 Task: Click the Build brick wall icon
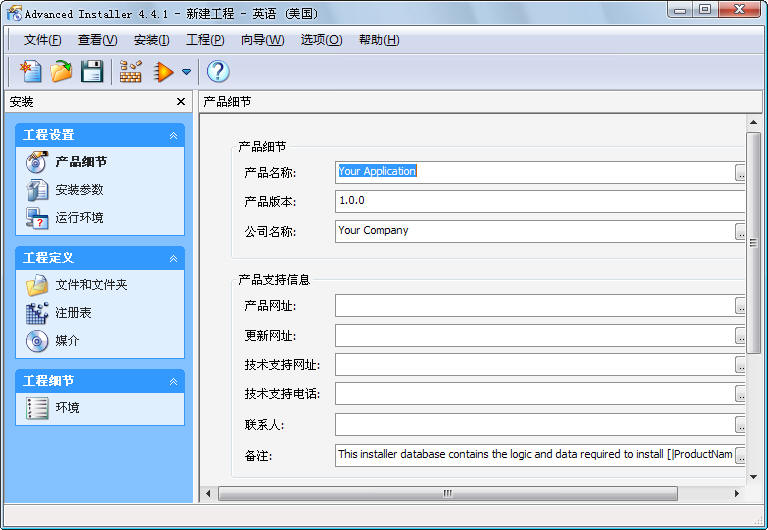pyautogui.click(x=131, y=72)
